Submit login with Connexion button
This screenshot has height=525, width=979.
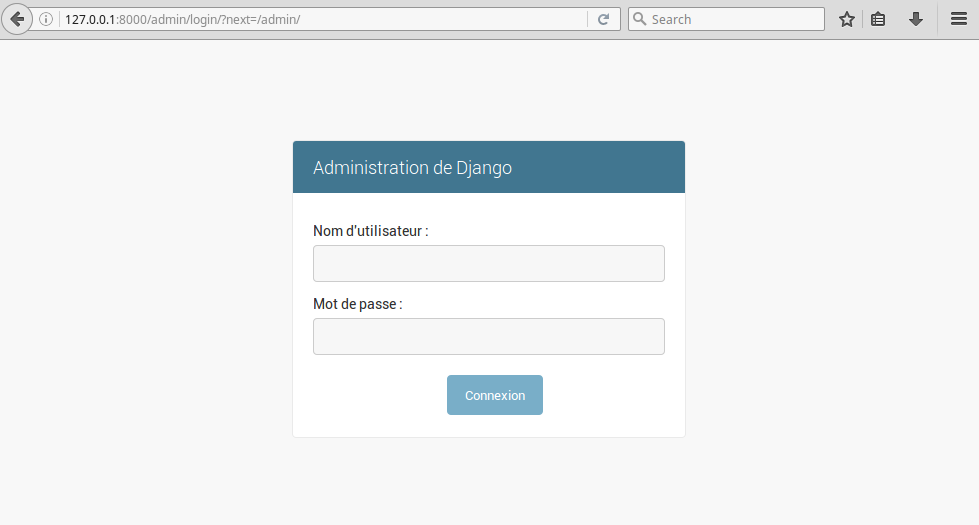tap(494, 395)
